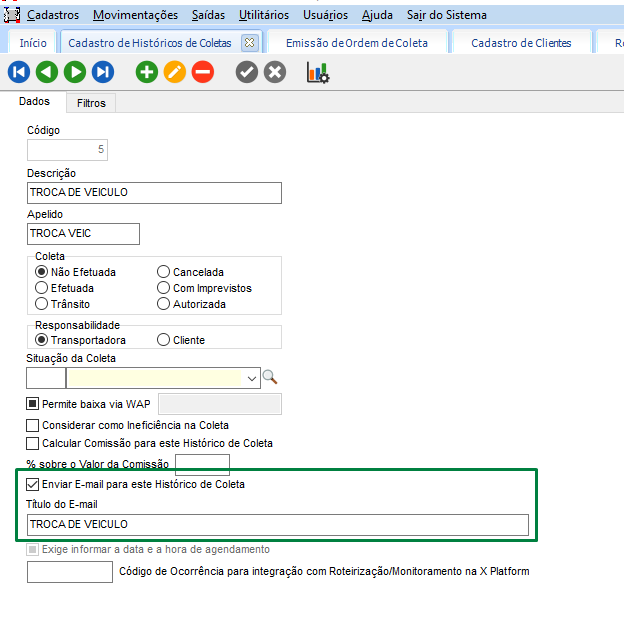Viewport: 624px width, 627px height.
Task: Select the Cadastro de Históricos de Coletas tab
Action: click(150, 43)
